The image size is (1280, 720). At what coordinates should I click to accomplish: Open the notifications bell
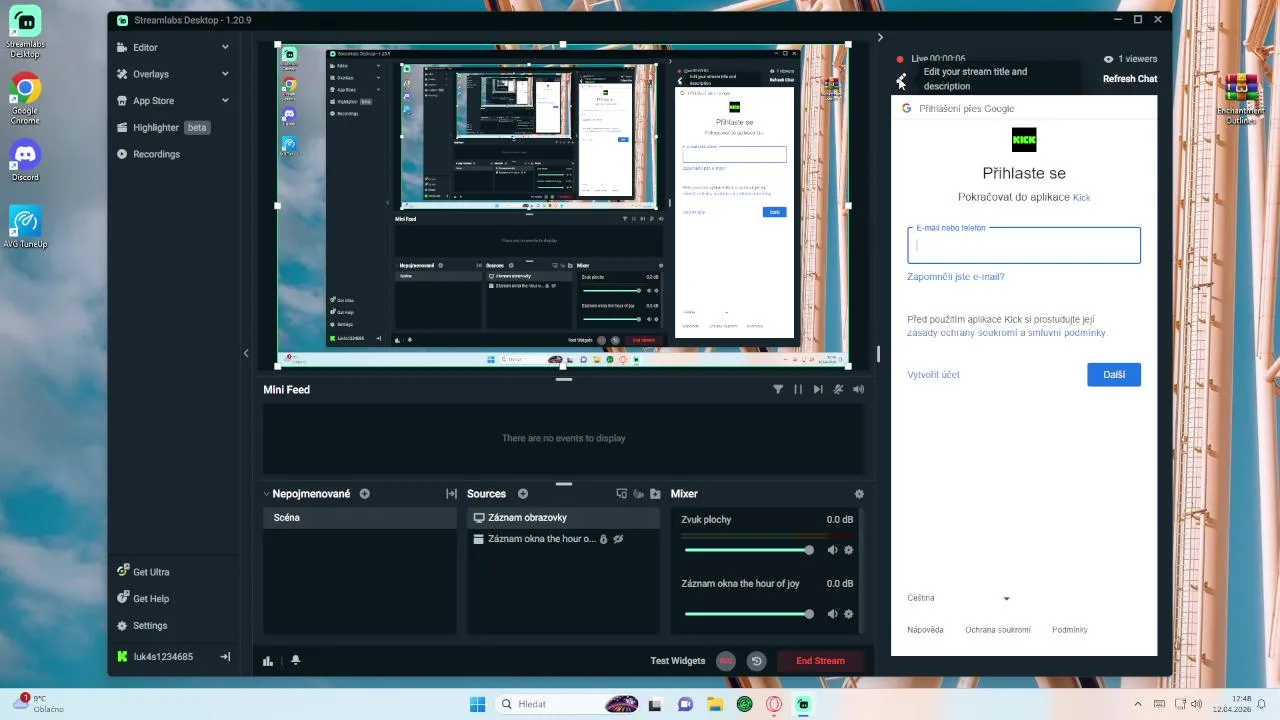point(295,661)
